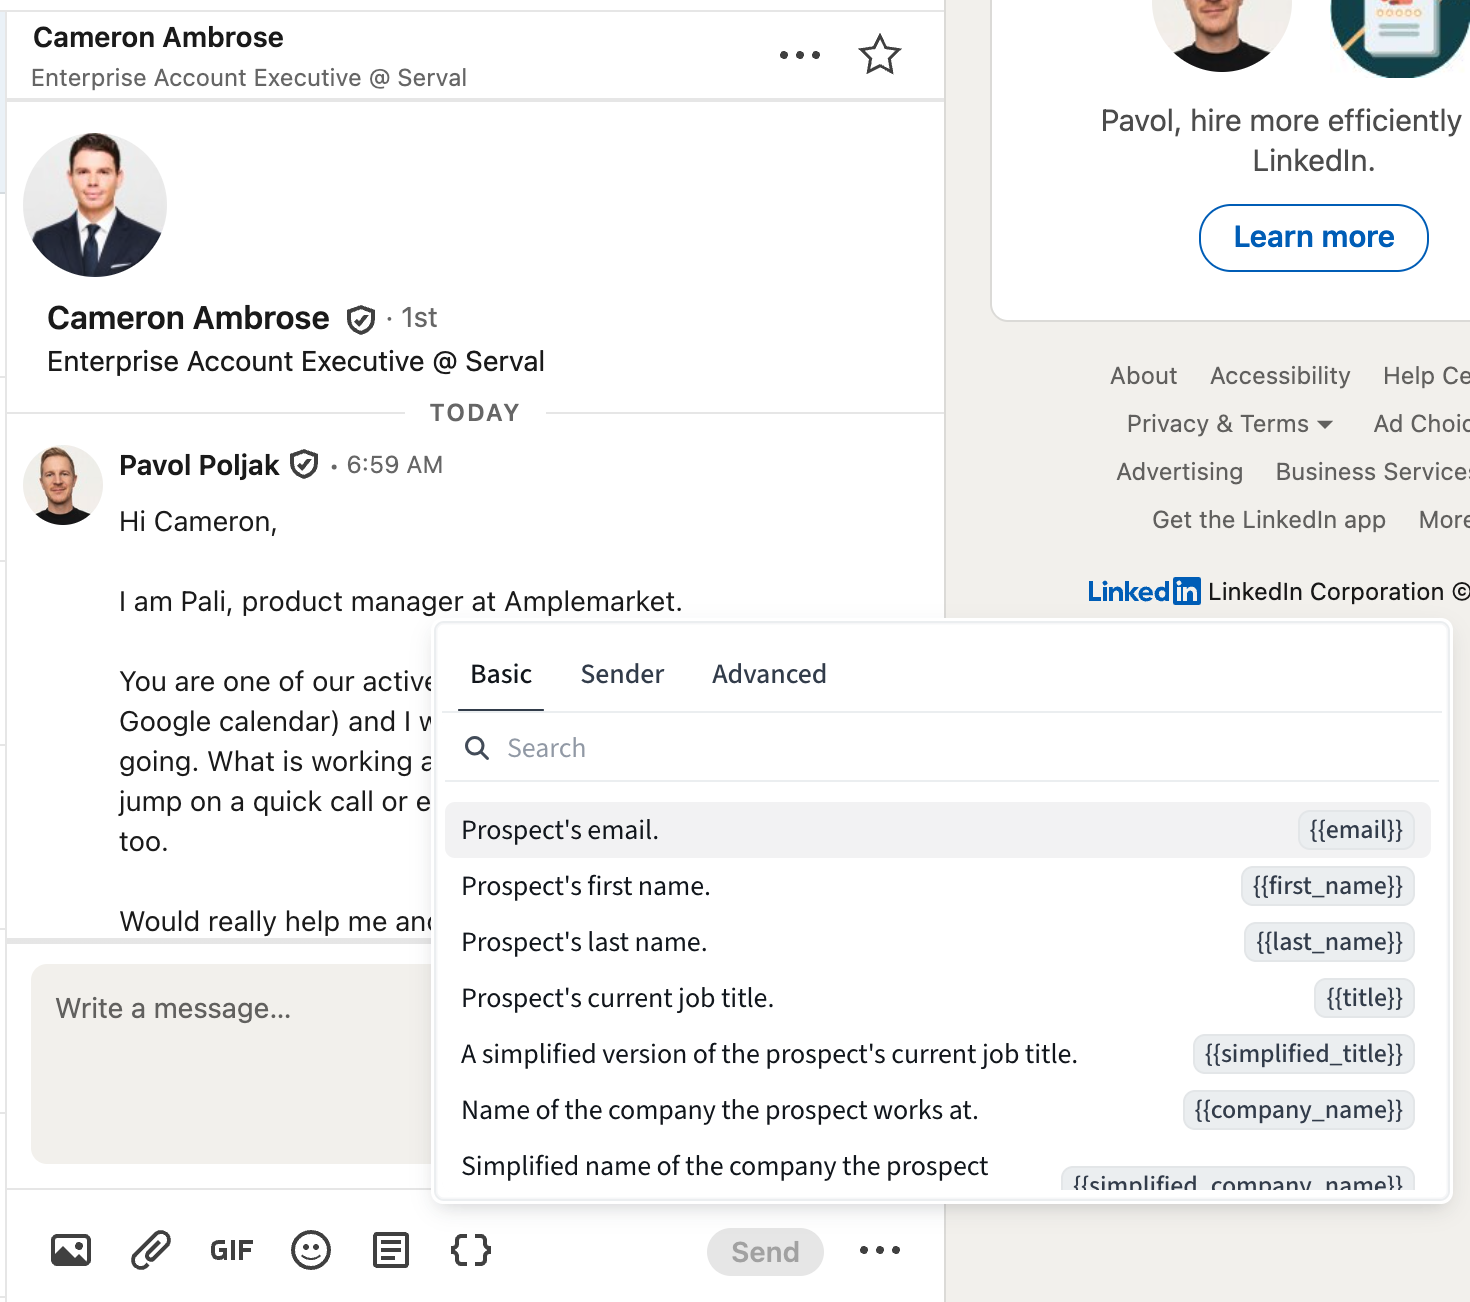Open the Accessibility footer link
1470x1302 pixels.
click(1280, 376)
